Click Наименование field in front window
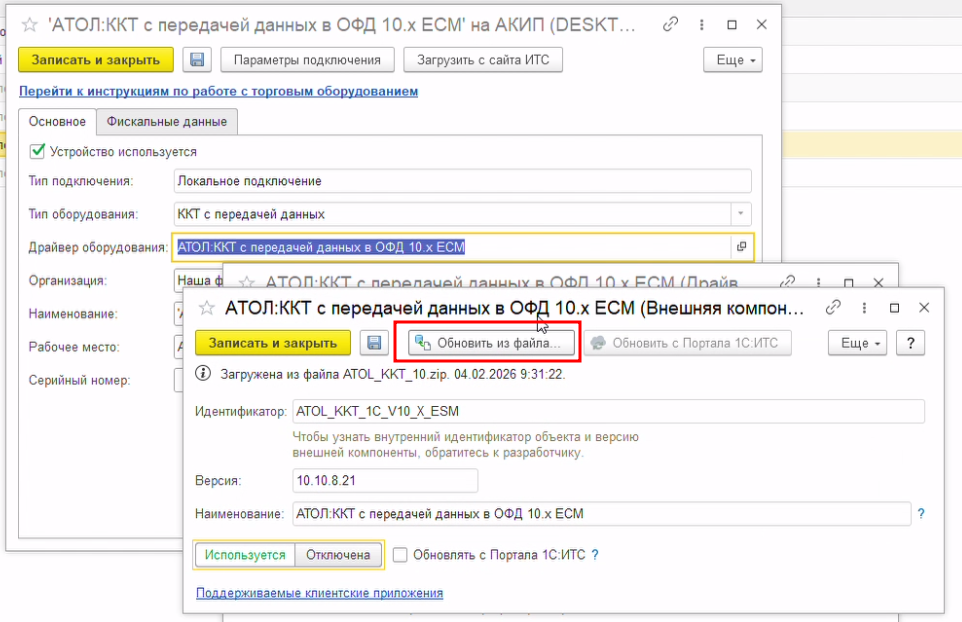962x622 pixels. click(602, 514)
